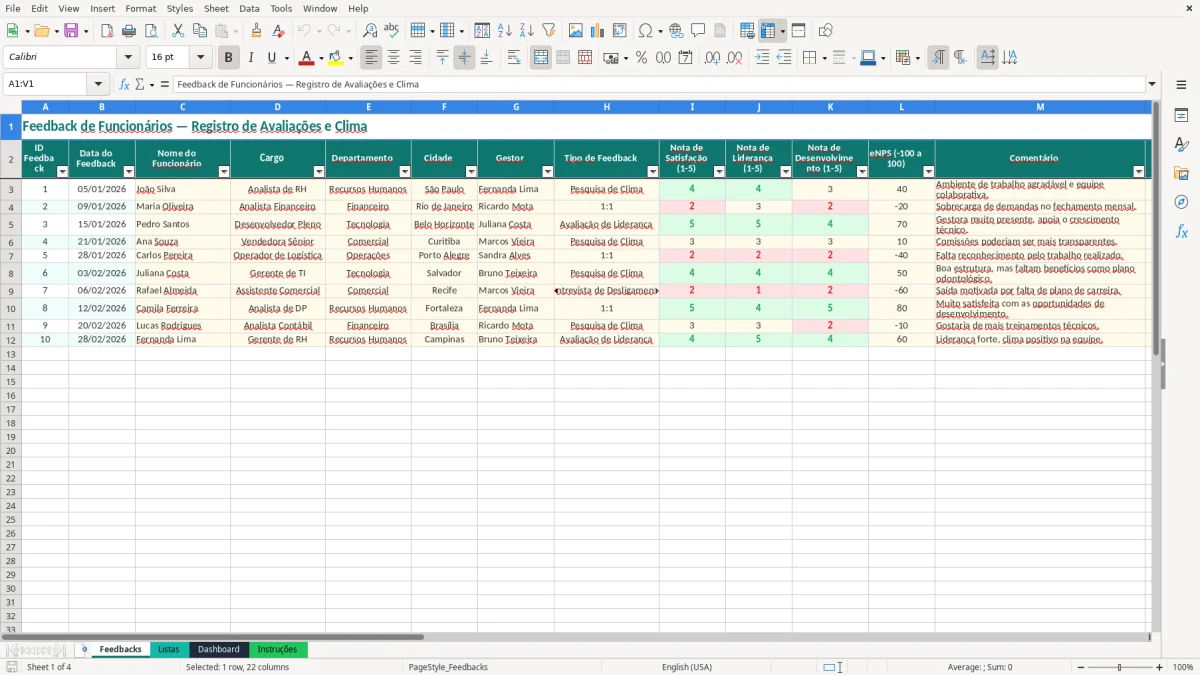Open the font size dropdown
Viewport: 1200px width, 675px height.
(201, 58)
